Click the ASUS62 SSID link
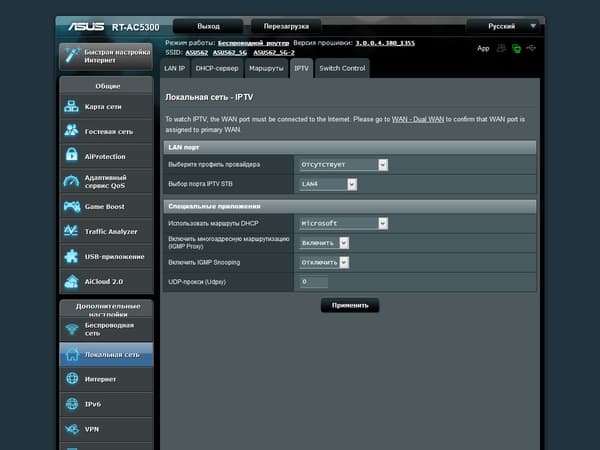The height and width of the screenshot is (450, 600). pyautogui.click(x=197, y=52)
